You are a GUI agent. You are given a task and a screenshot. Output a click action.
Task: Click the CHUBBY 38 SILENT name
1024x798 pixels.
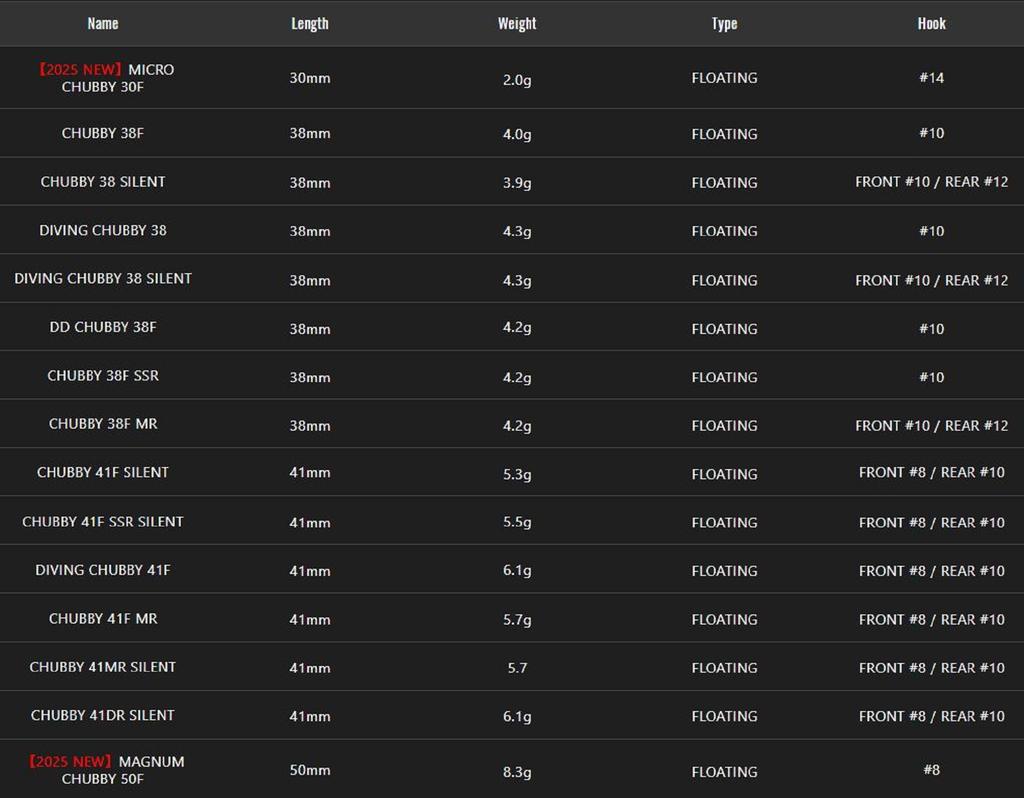point(103,182)
